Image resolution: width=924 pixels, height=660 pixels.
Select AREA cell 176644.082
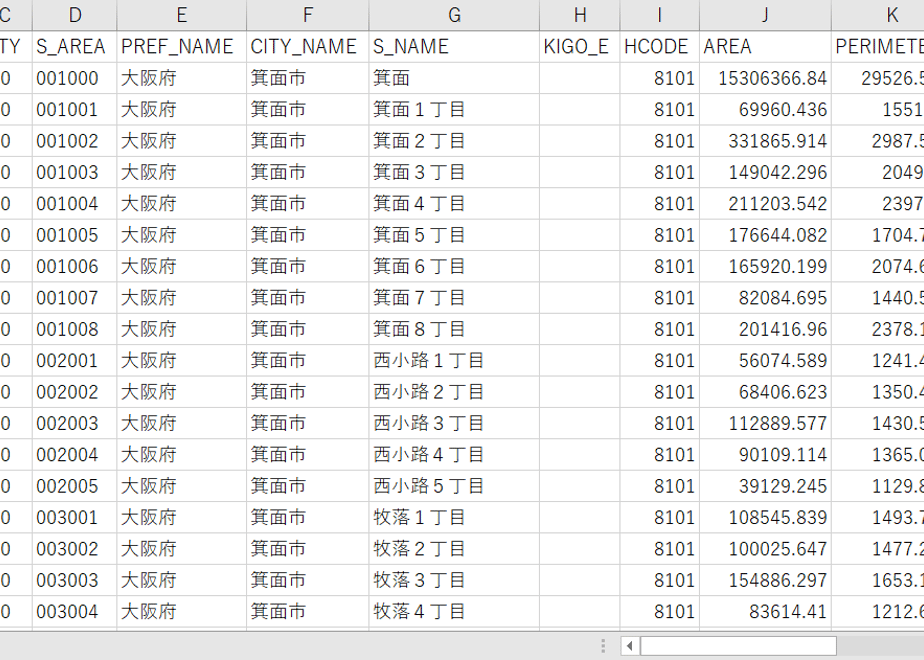point(765,235)
